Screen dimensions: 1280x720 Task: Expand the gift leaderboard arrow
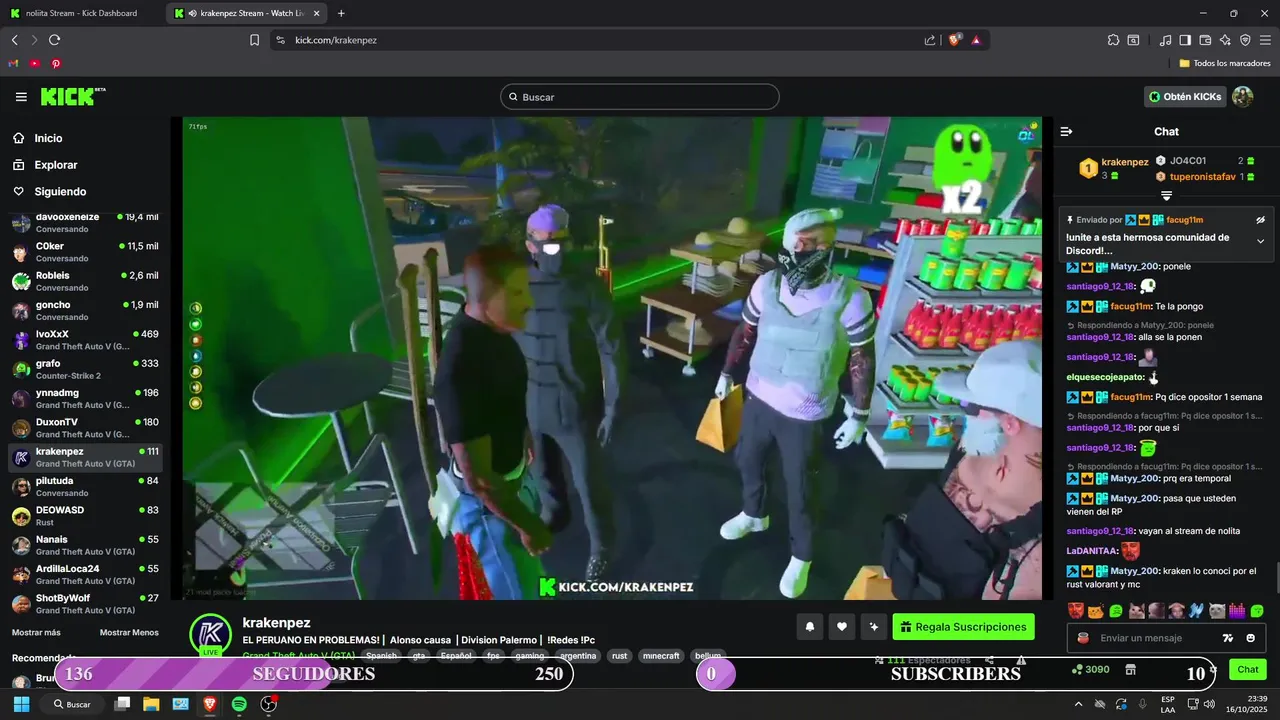[x=1166, y=195]
